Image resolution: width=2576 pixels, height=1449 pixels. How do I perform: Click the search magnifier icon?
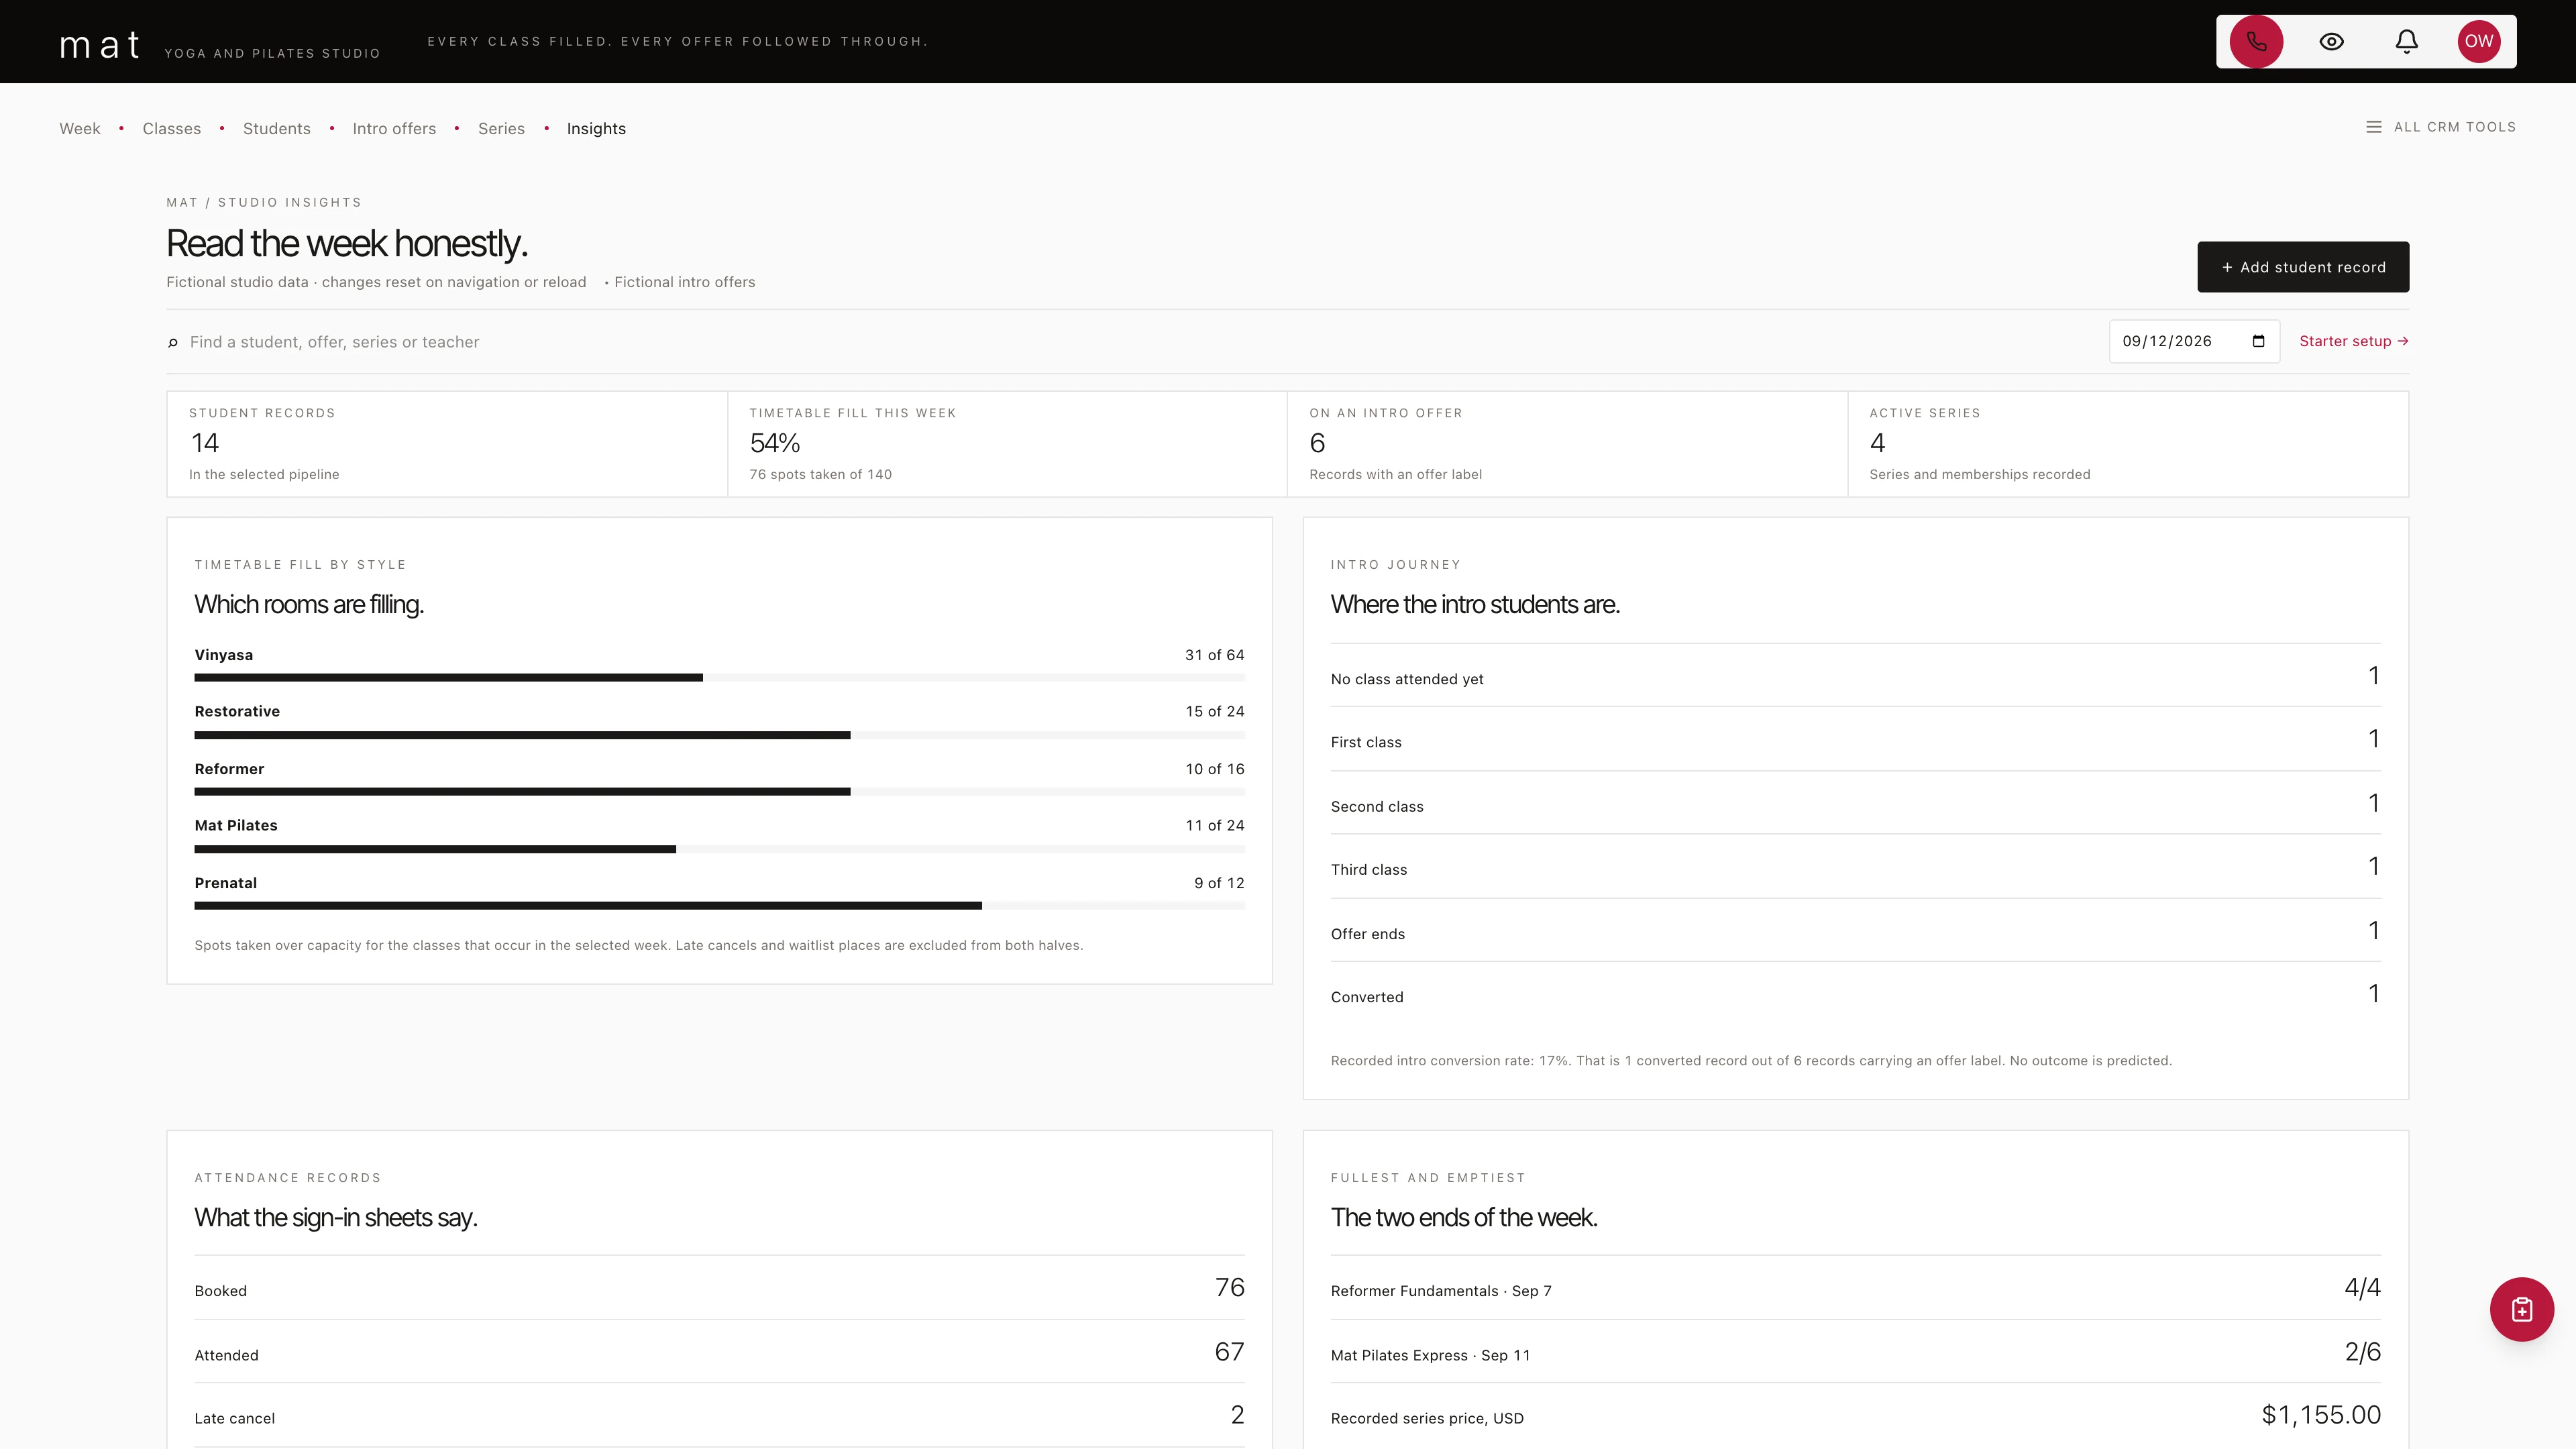tap(173, 343)
